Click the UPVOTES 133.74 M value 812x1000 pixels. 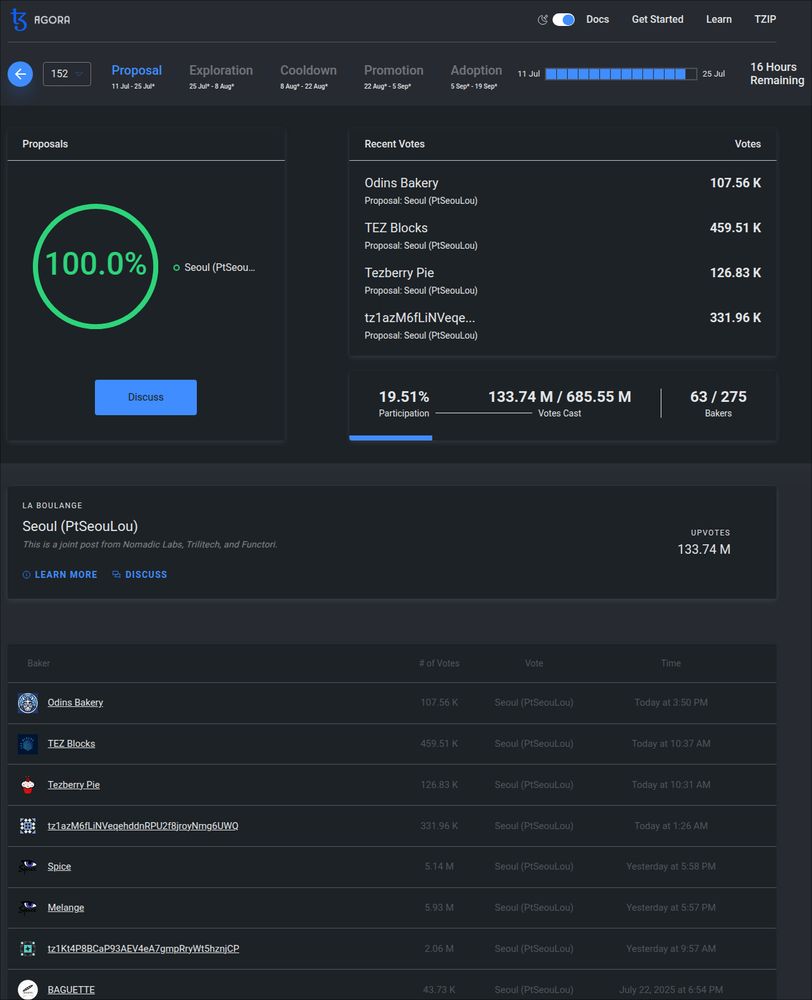[x=704, y=549]
